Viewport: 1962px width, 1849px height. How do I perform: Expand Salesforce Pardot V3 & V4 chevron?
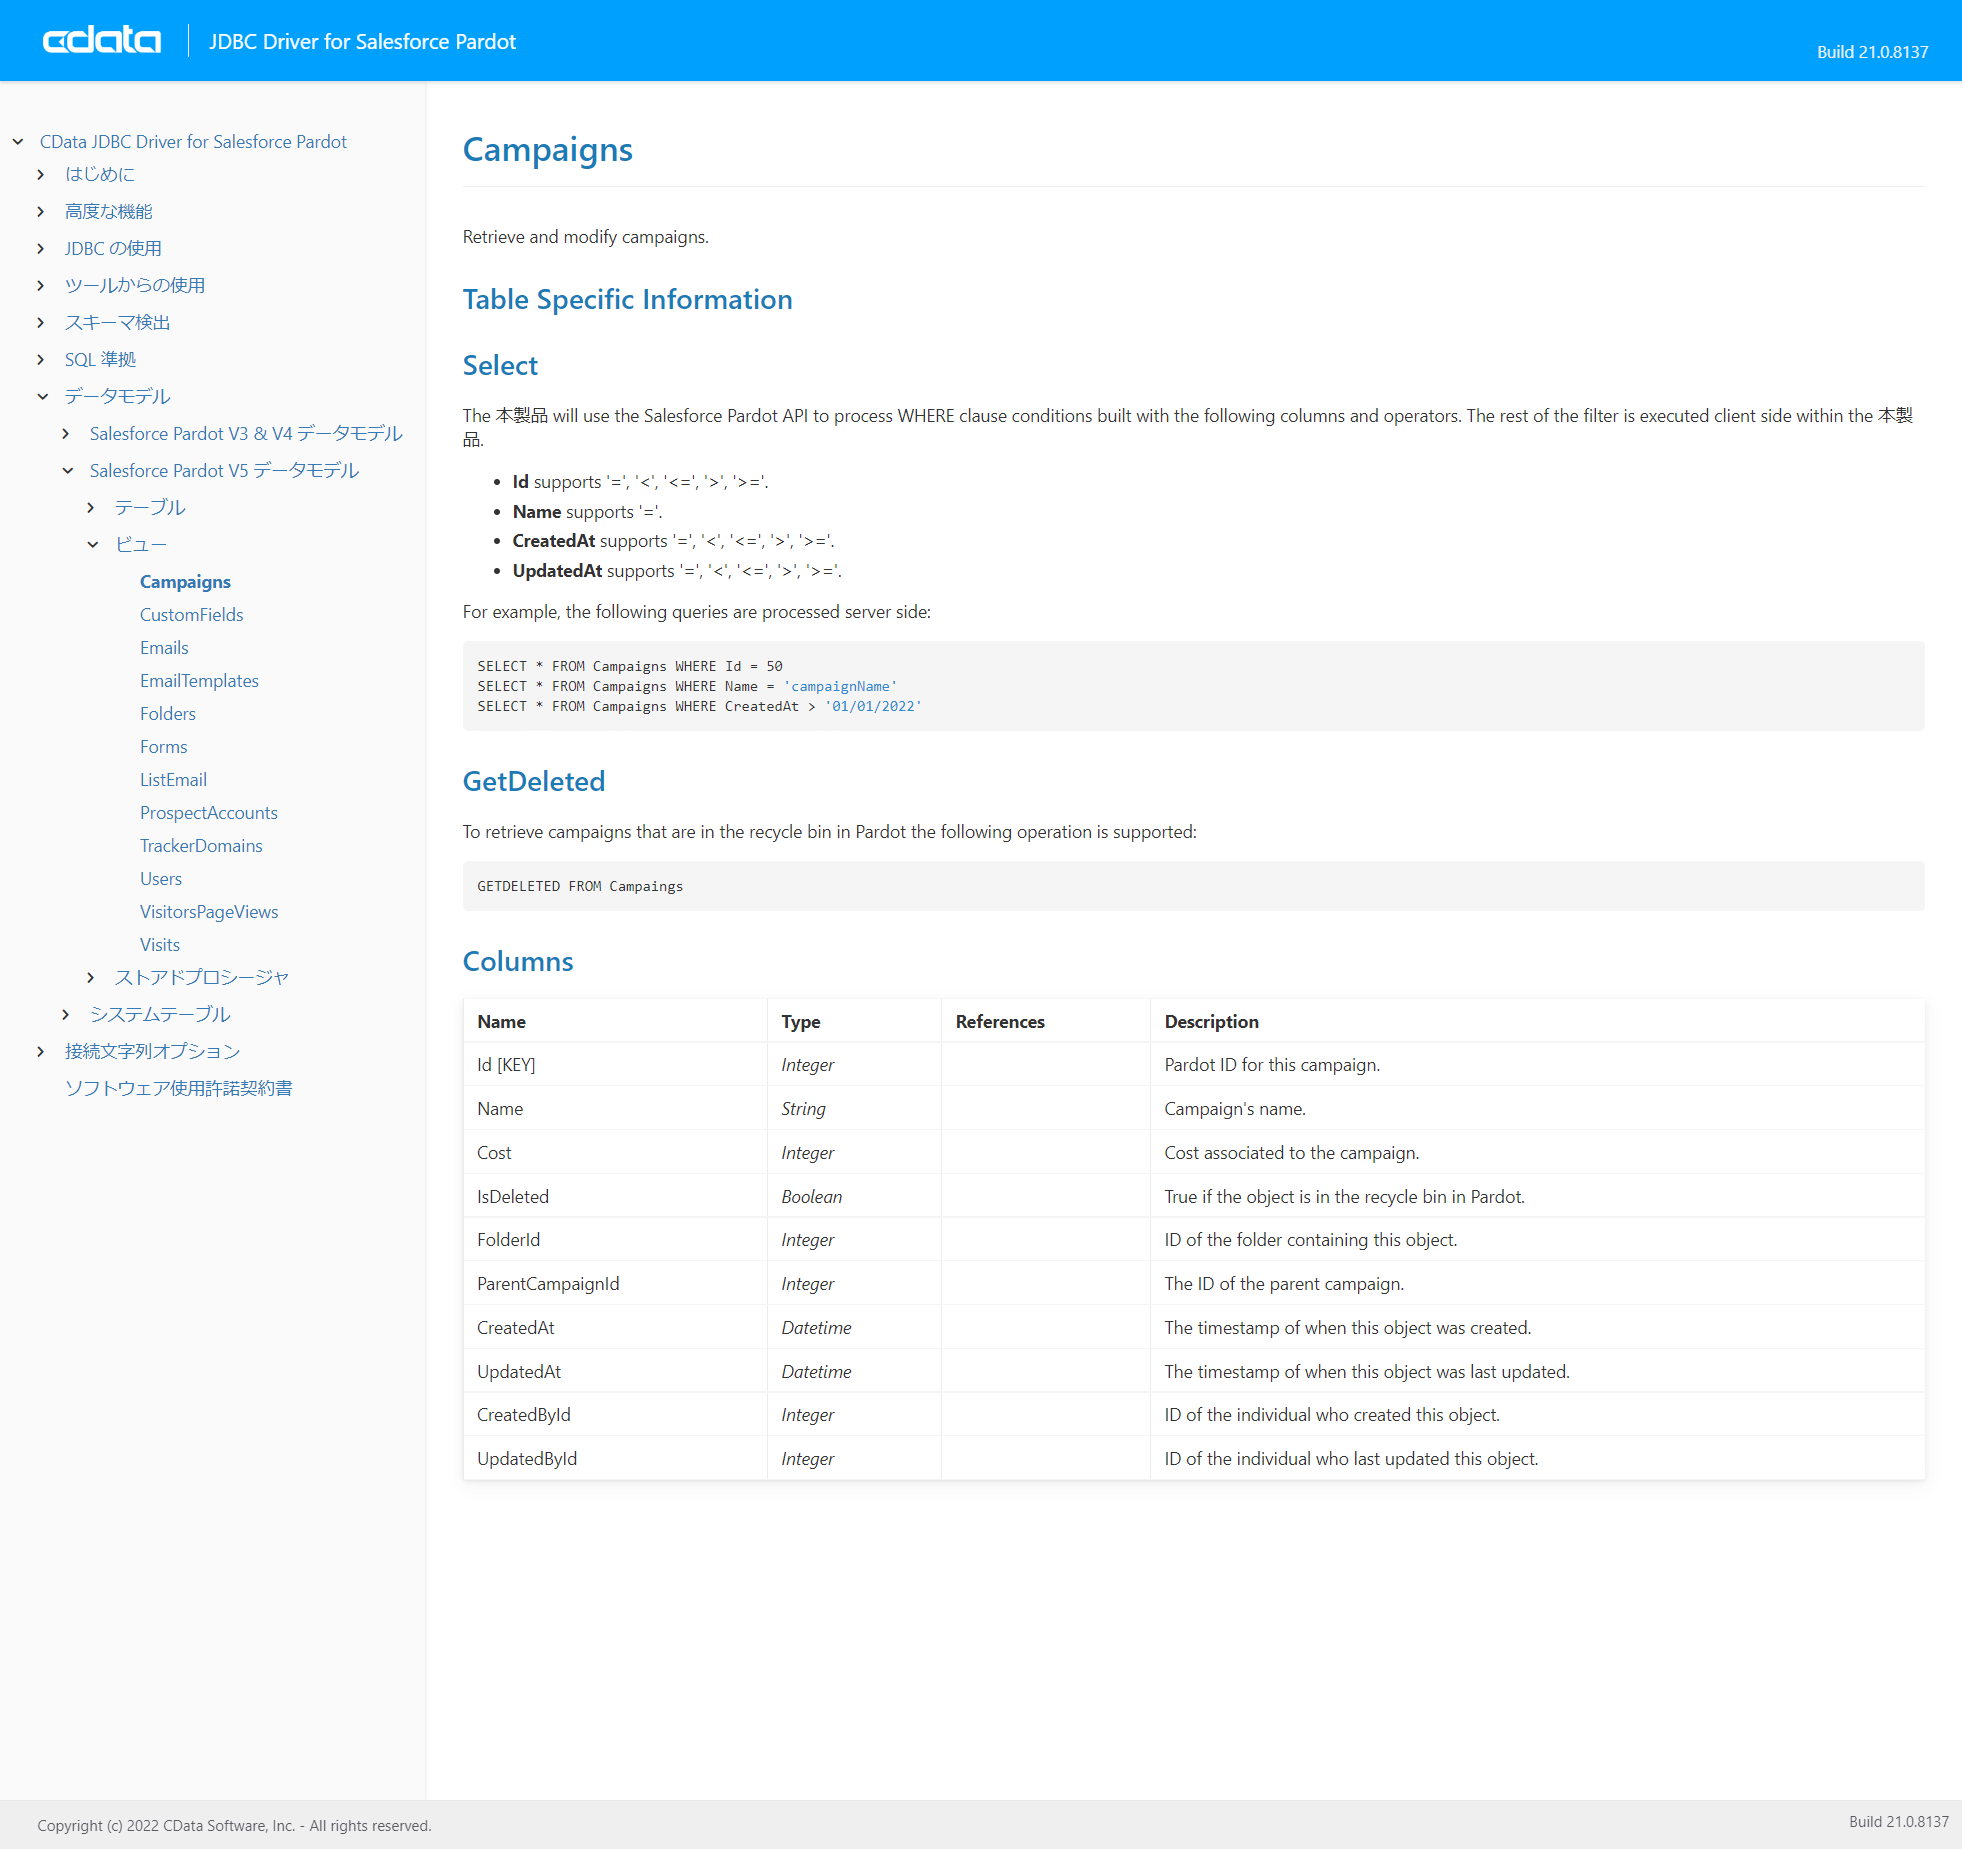pyautogui.click(x=66, y=434)
